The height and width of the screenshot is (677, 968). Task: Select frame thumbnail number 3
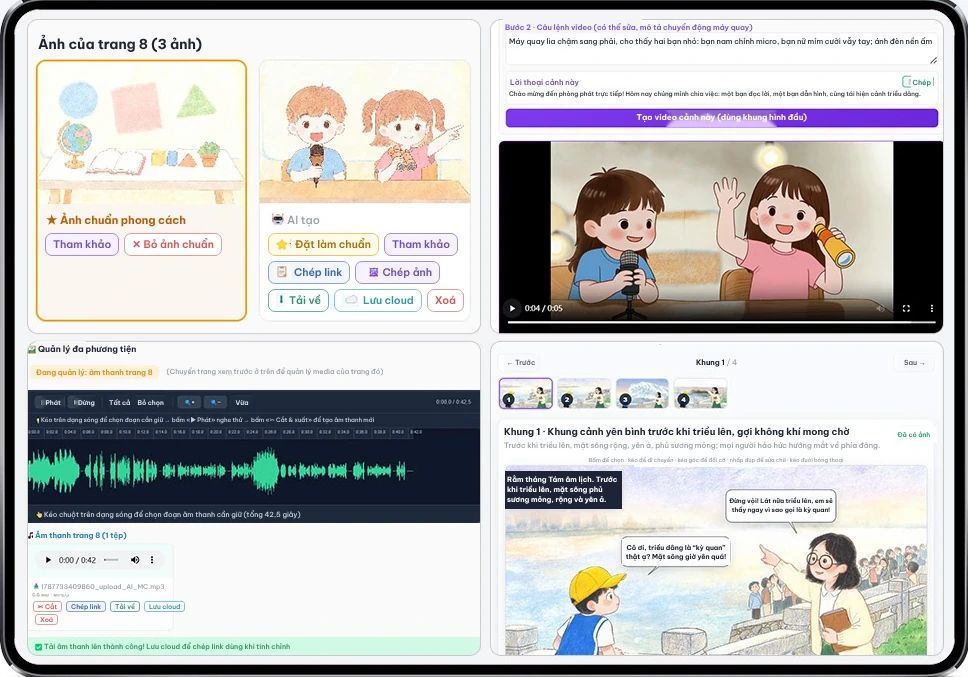click(x=642, y=393)
